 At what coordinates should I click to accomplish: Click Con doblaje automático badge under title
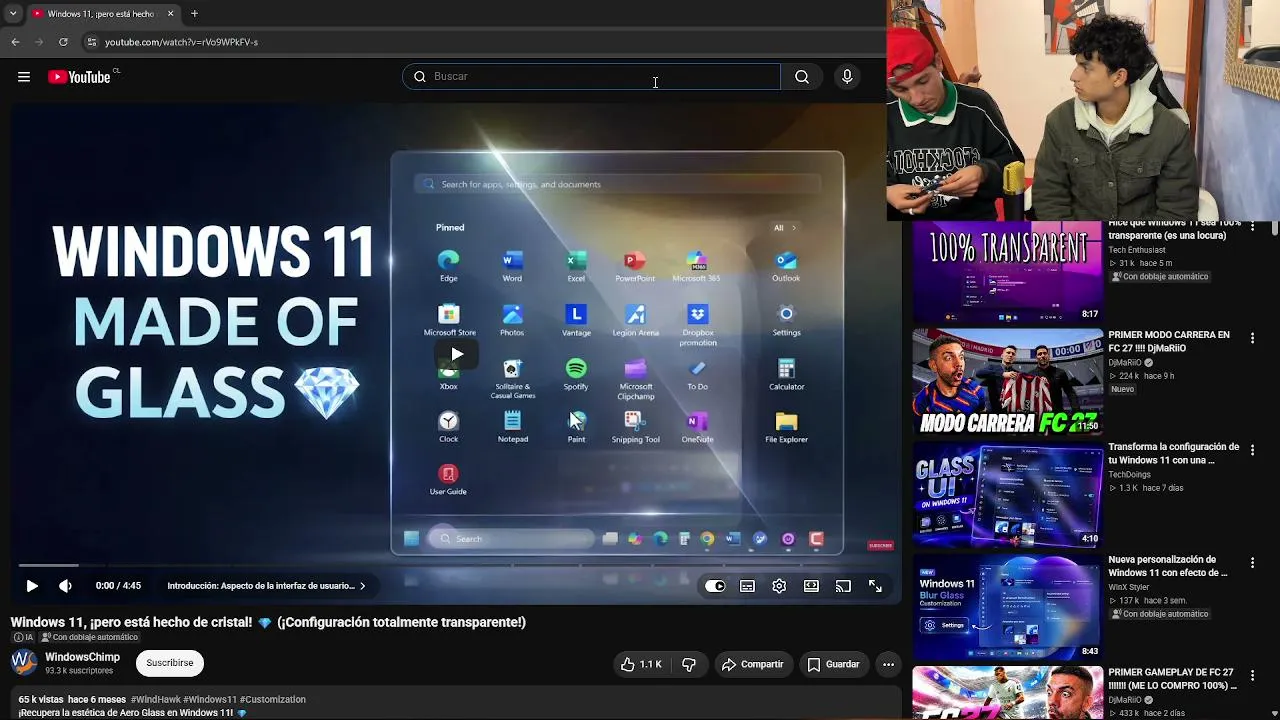pos(89,637)
